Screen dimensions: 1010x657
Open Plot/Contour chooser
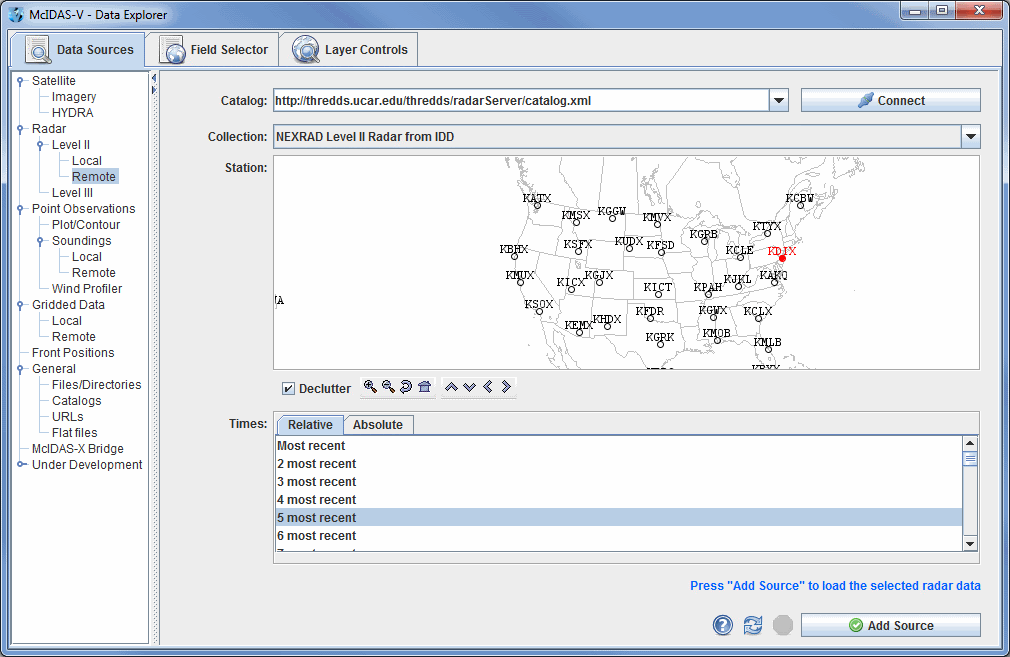86,225
